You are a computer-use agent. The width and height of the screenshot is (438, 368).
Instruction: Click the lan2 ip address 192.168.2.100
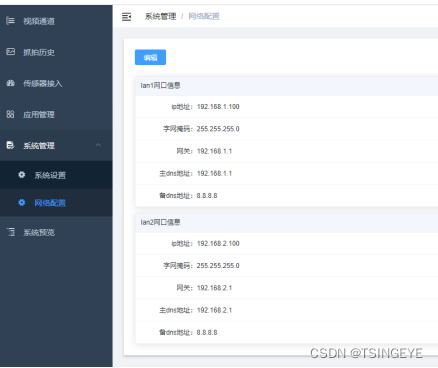point(218,243)
